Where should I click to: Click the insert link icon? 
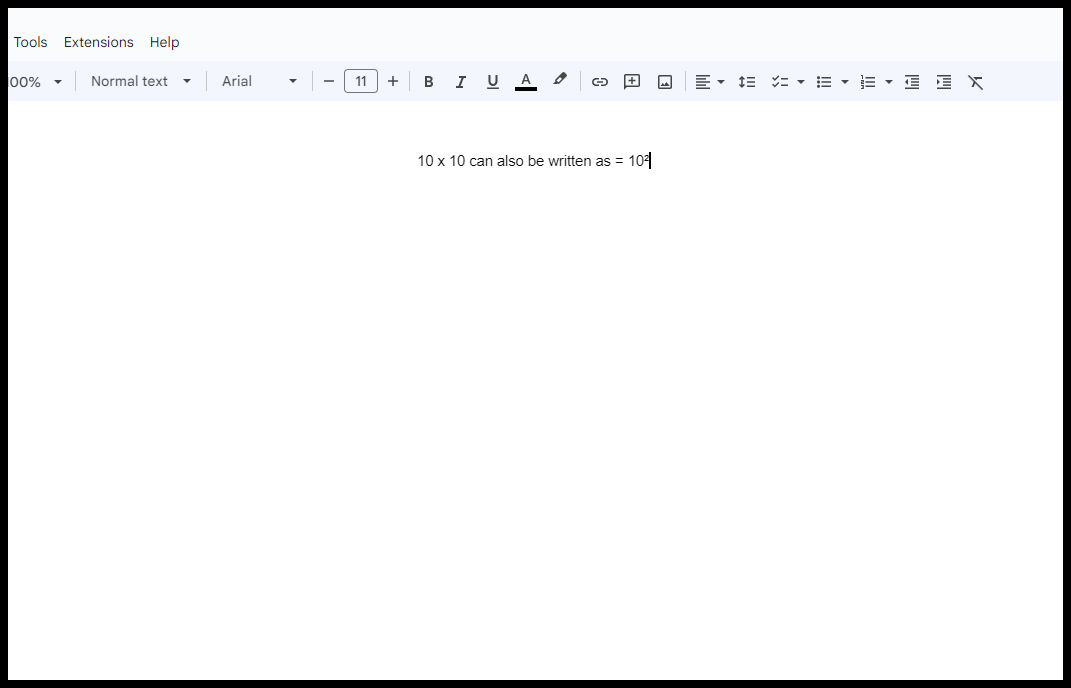[600, 82]
